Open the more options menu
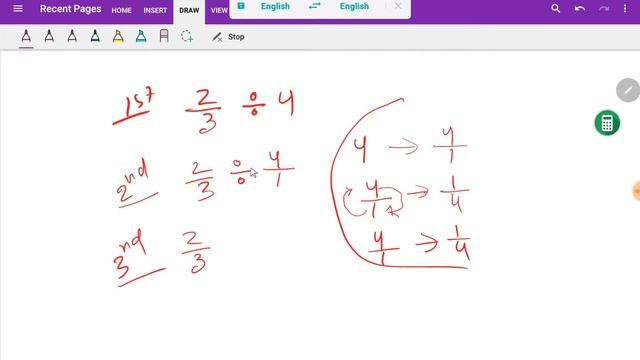Viewport: 640px width, 360px height. (x=625, y=9)
